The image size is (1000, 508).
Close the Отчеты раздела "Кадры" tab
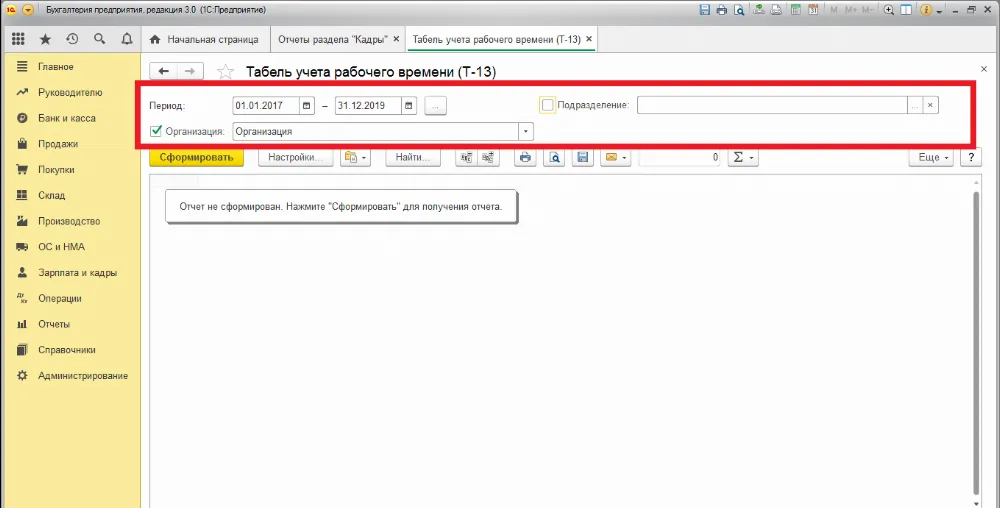click(x=396, y=40)
